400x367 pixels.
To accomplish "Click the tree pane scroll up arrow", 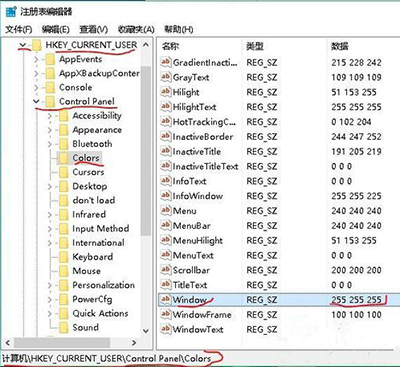I will pos(146,45).
